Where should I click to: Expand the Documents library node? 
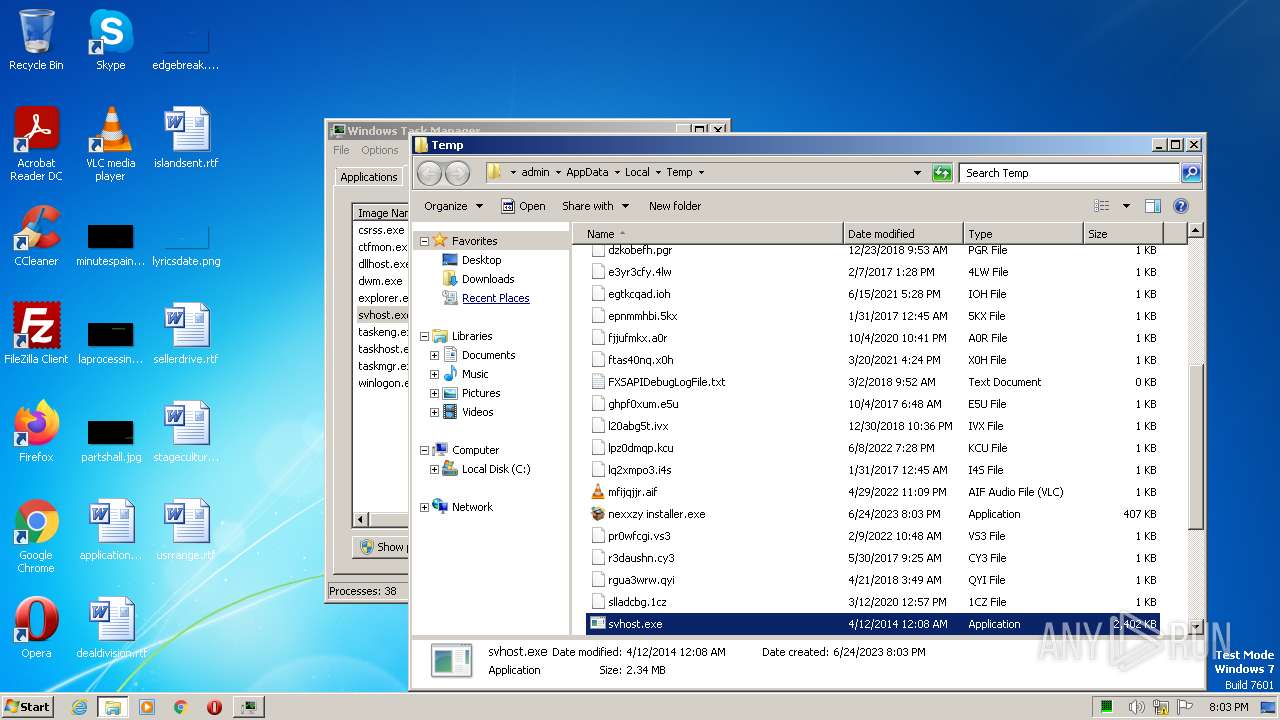pos(434,355)
